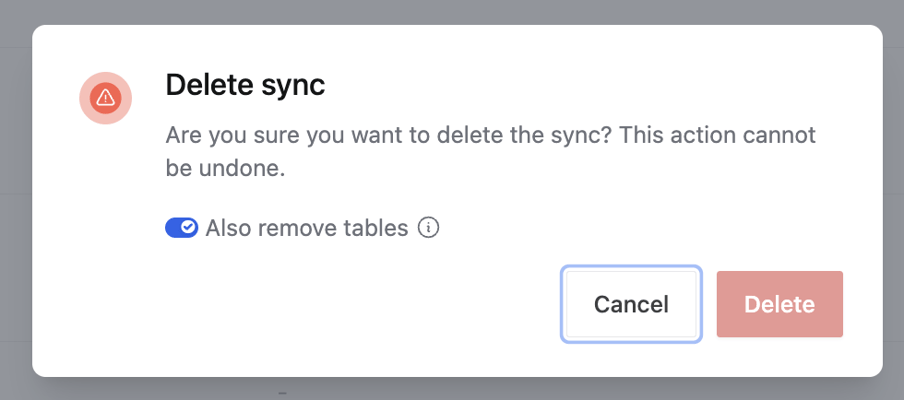Click the dimmed backdrop outside the dialog
904x400 pixels.
point(15,200)
